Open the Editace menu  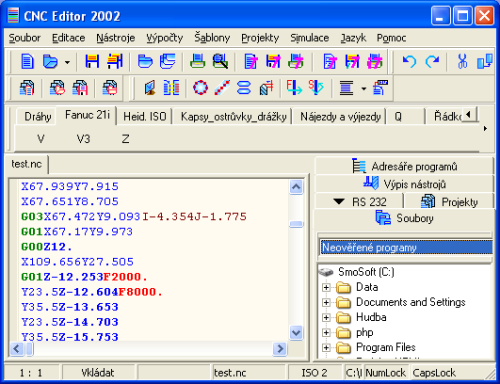68,38
